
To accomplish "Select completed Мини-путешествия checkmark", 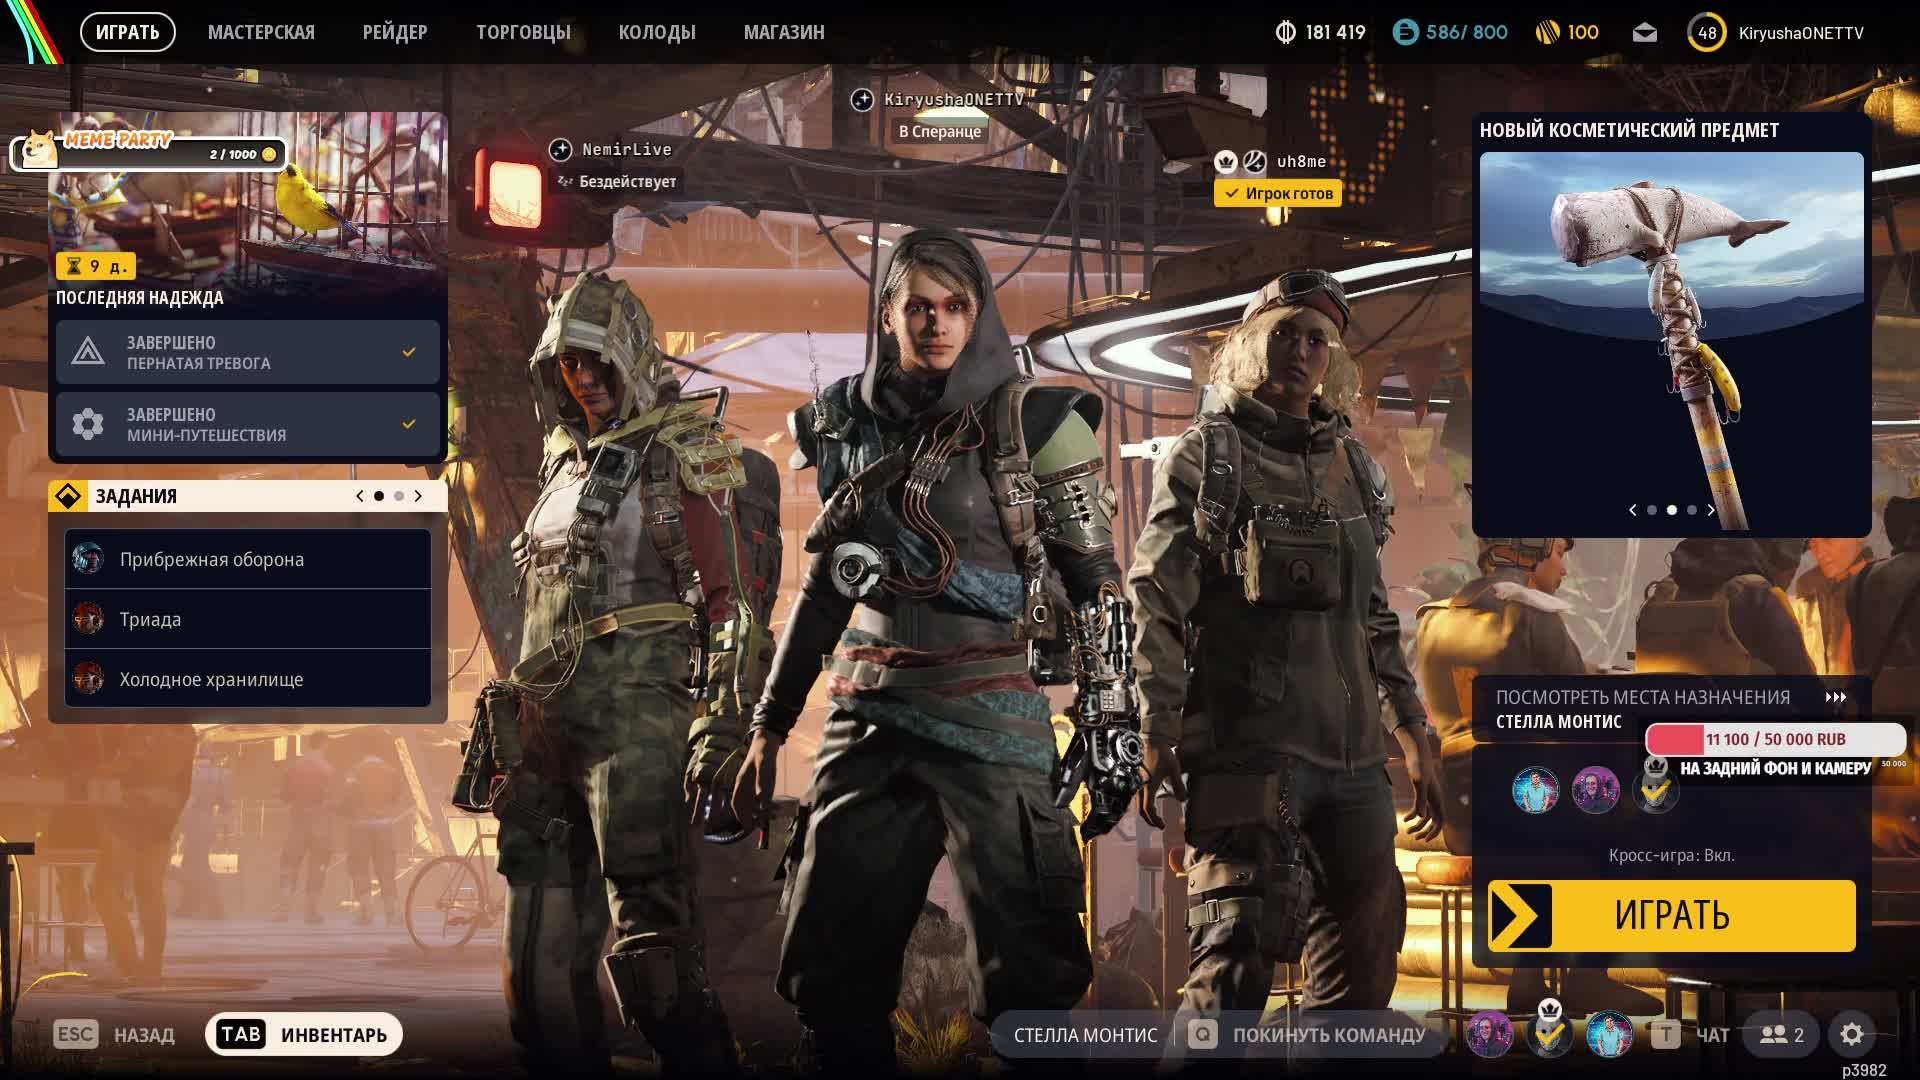I will tap(408, 424).
